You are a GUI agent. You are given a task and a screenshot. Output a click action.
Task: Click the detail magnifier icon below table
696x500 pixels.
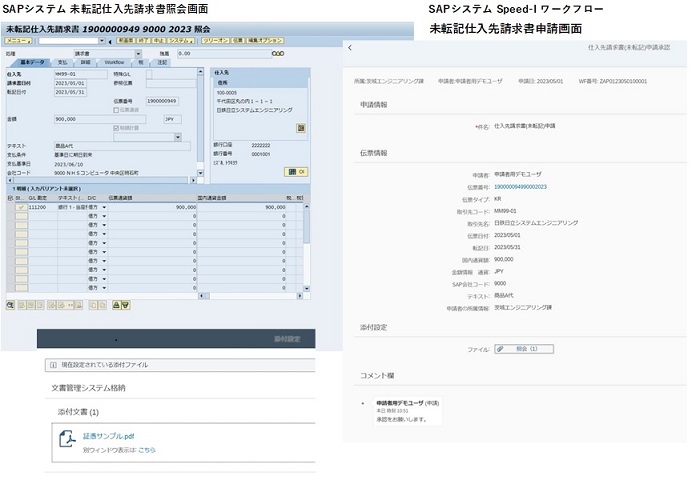click(x=11, y=305)
